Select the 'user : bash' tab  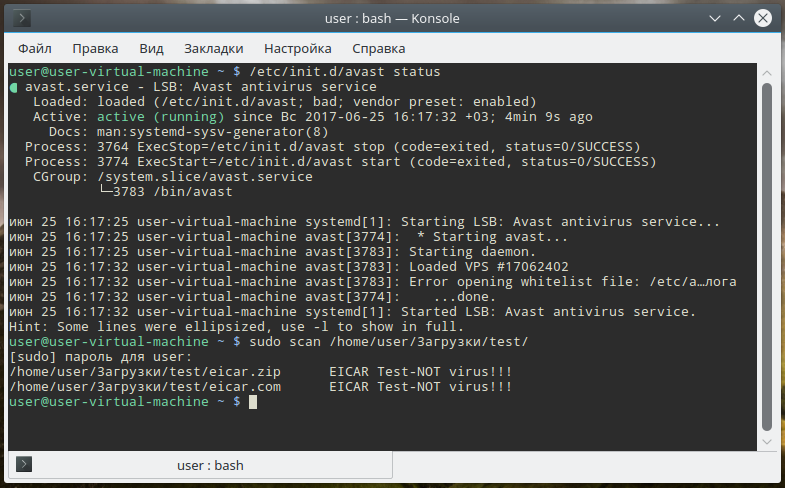200,465
